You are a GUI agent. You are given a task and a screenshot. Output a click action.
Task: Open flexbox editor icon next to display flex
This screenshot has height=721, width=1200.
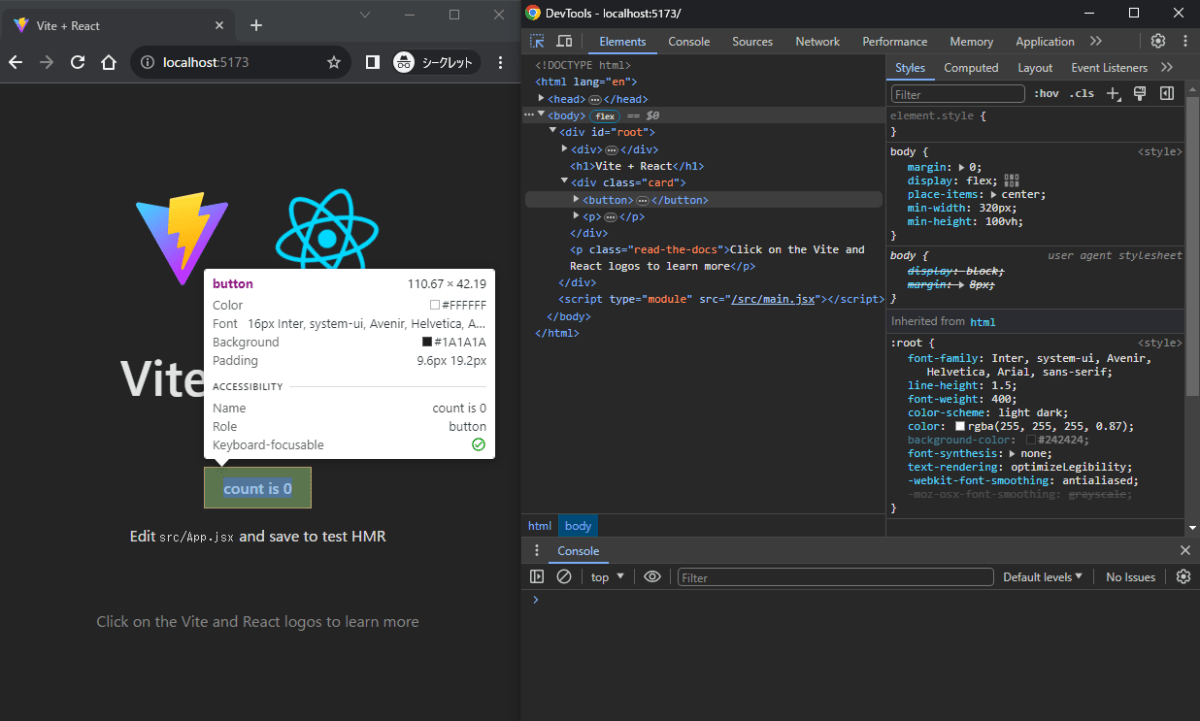pos(1011,180)
